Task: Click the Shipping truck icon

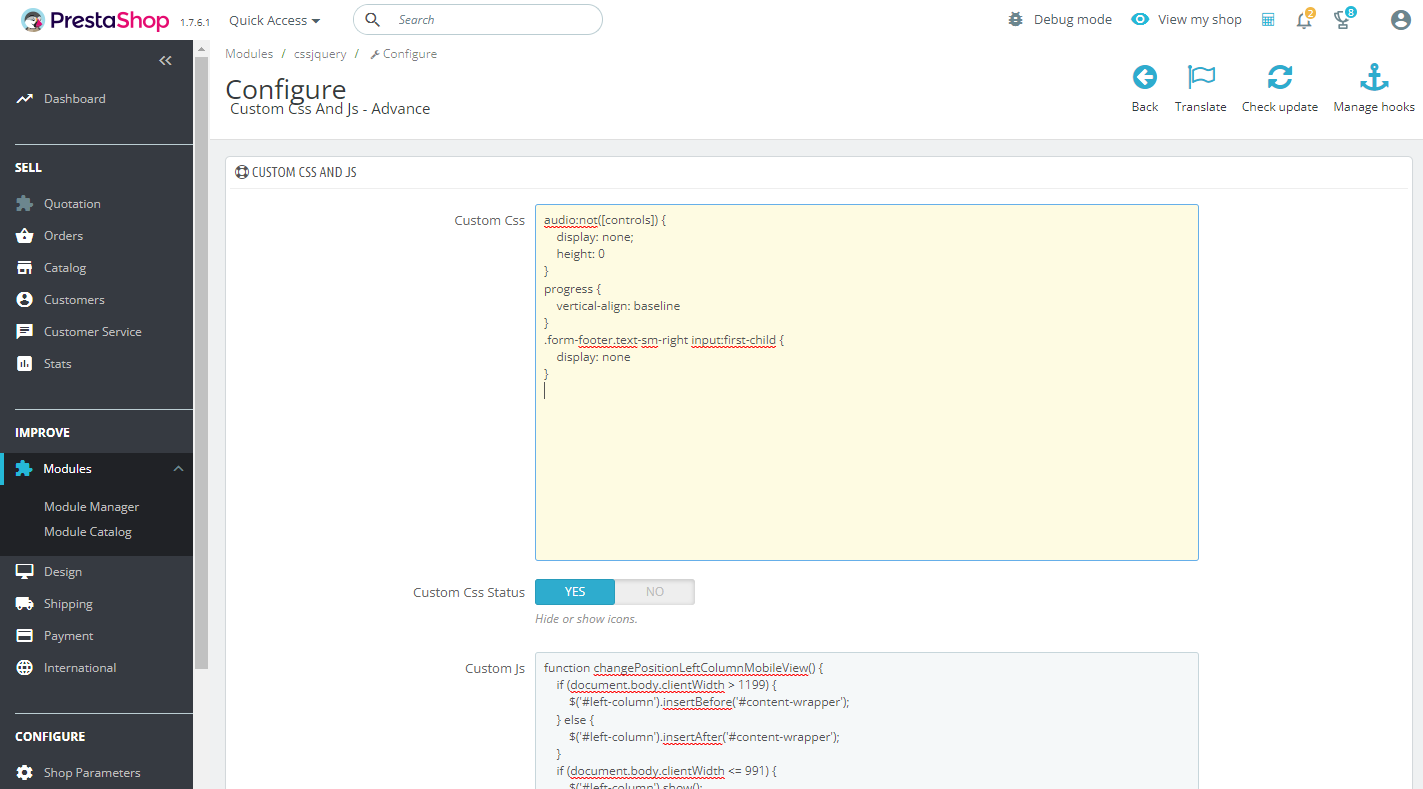Action: pos(25,604)
